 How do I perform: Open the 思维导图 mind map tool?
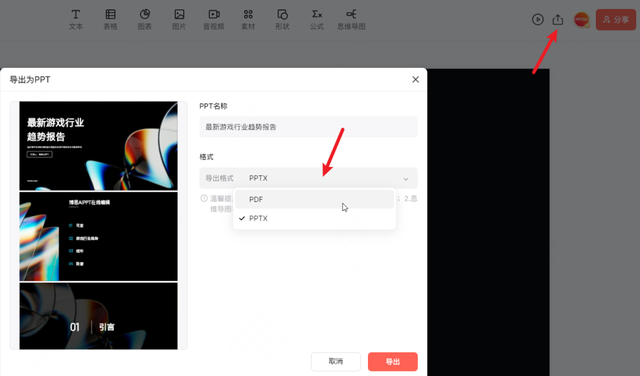click(351, 19)
